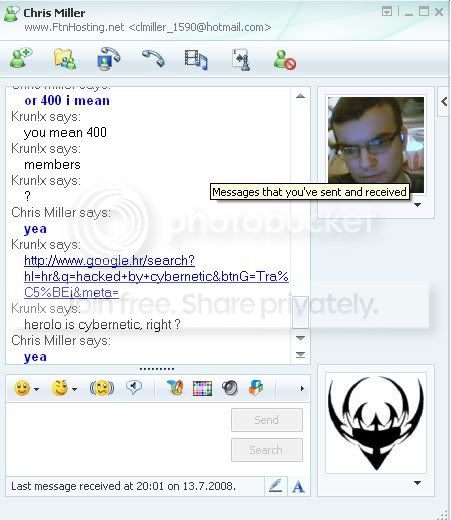Call contact using the phone handset icon

pos(153,59)
